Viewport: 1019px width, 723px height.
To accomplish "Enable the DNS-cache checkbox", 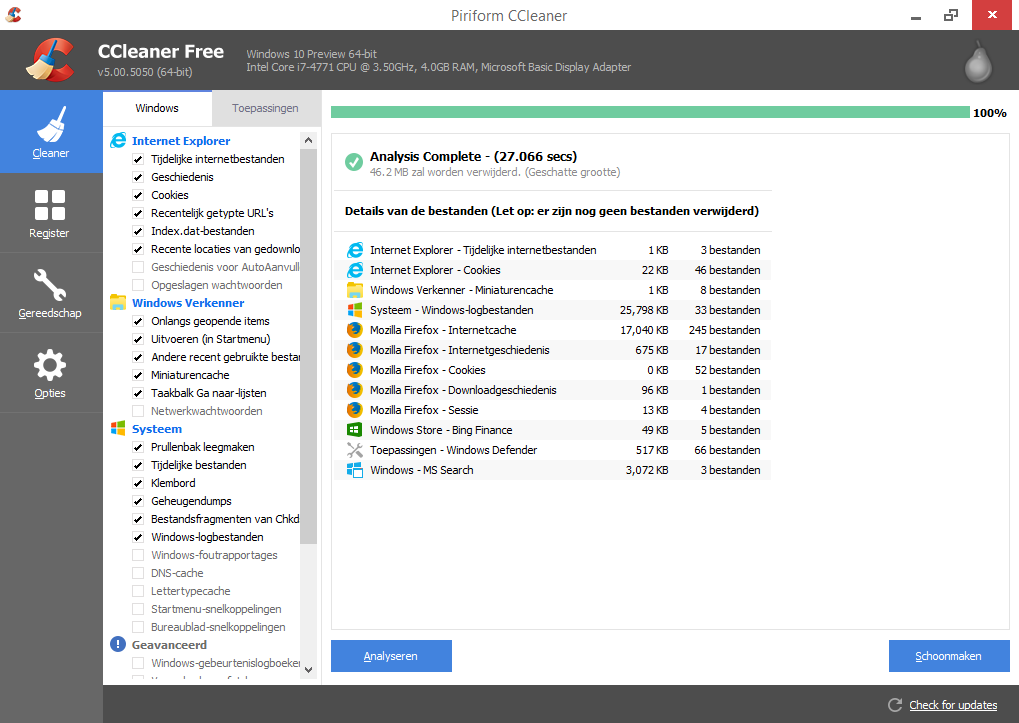I will [x=139, y=573].
